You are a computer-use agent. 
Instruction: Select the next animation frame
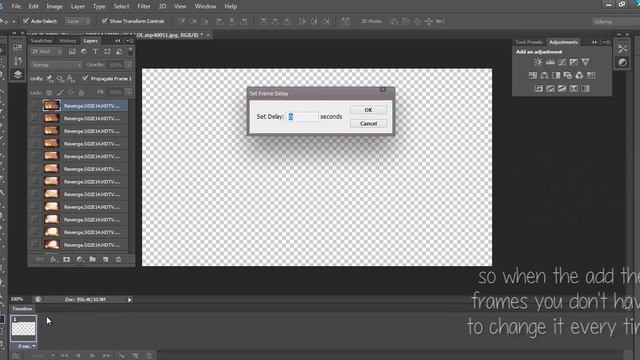[x=107, y=356]
